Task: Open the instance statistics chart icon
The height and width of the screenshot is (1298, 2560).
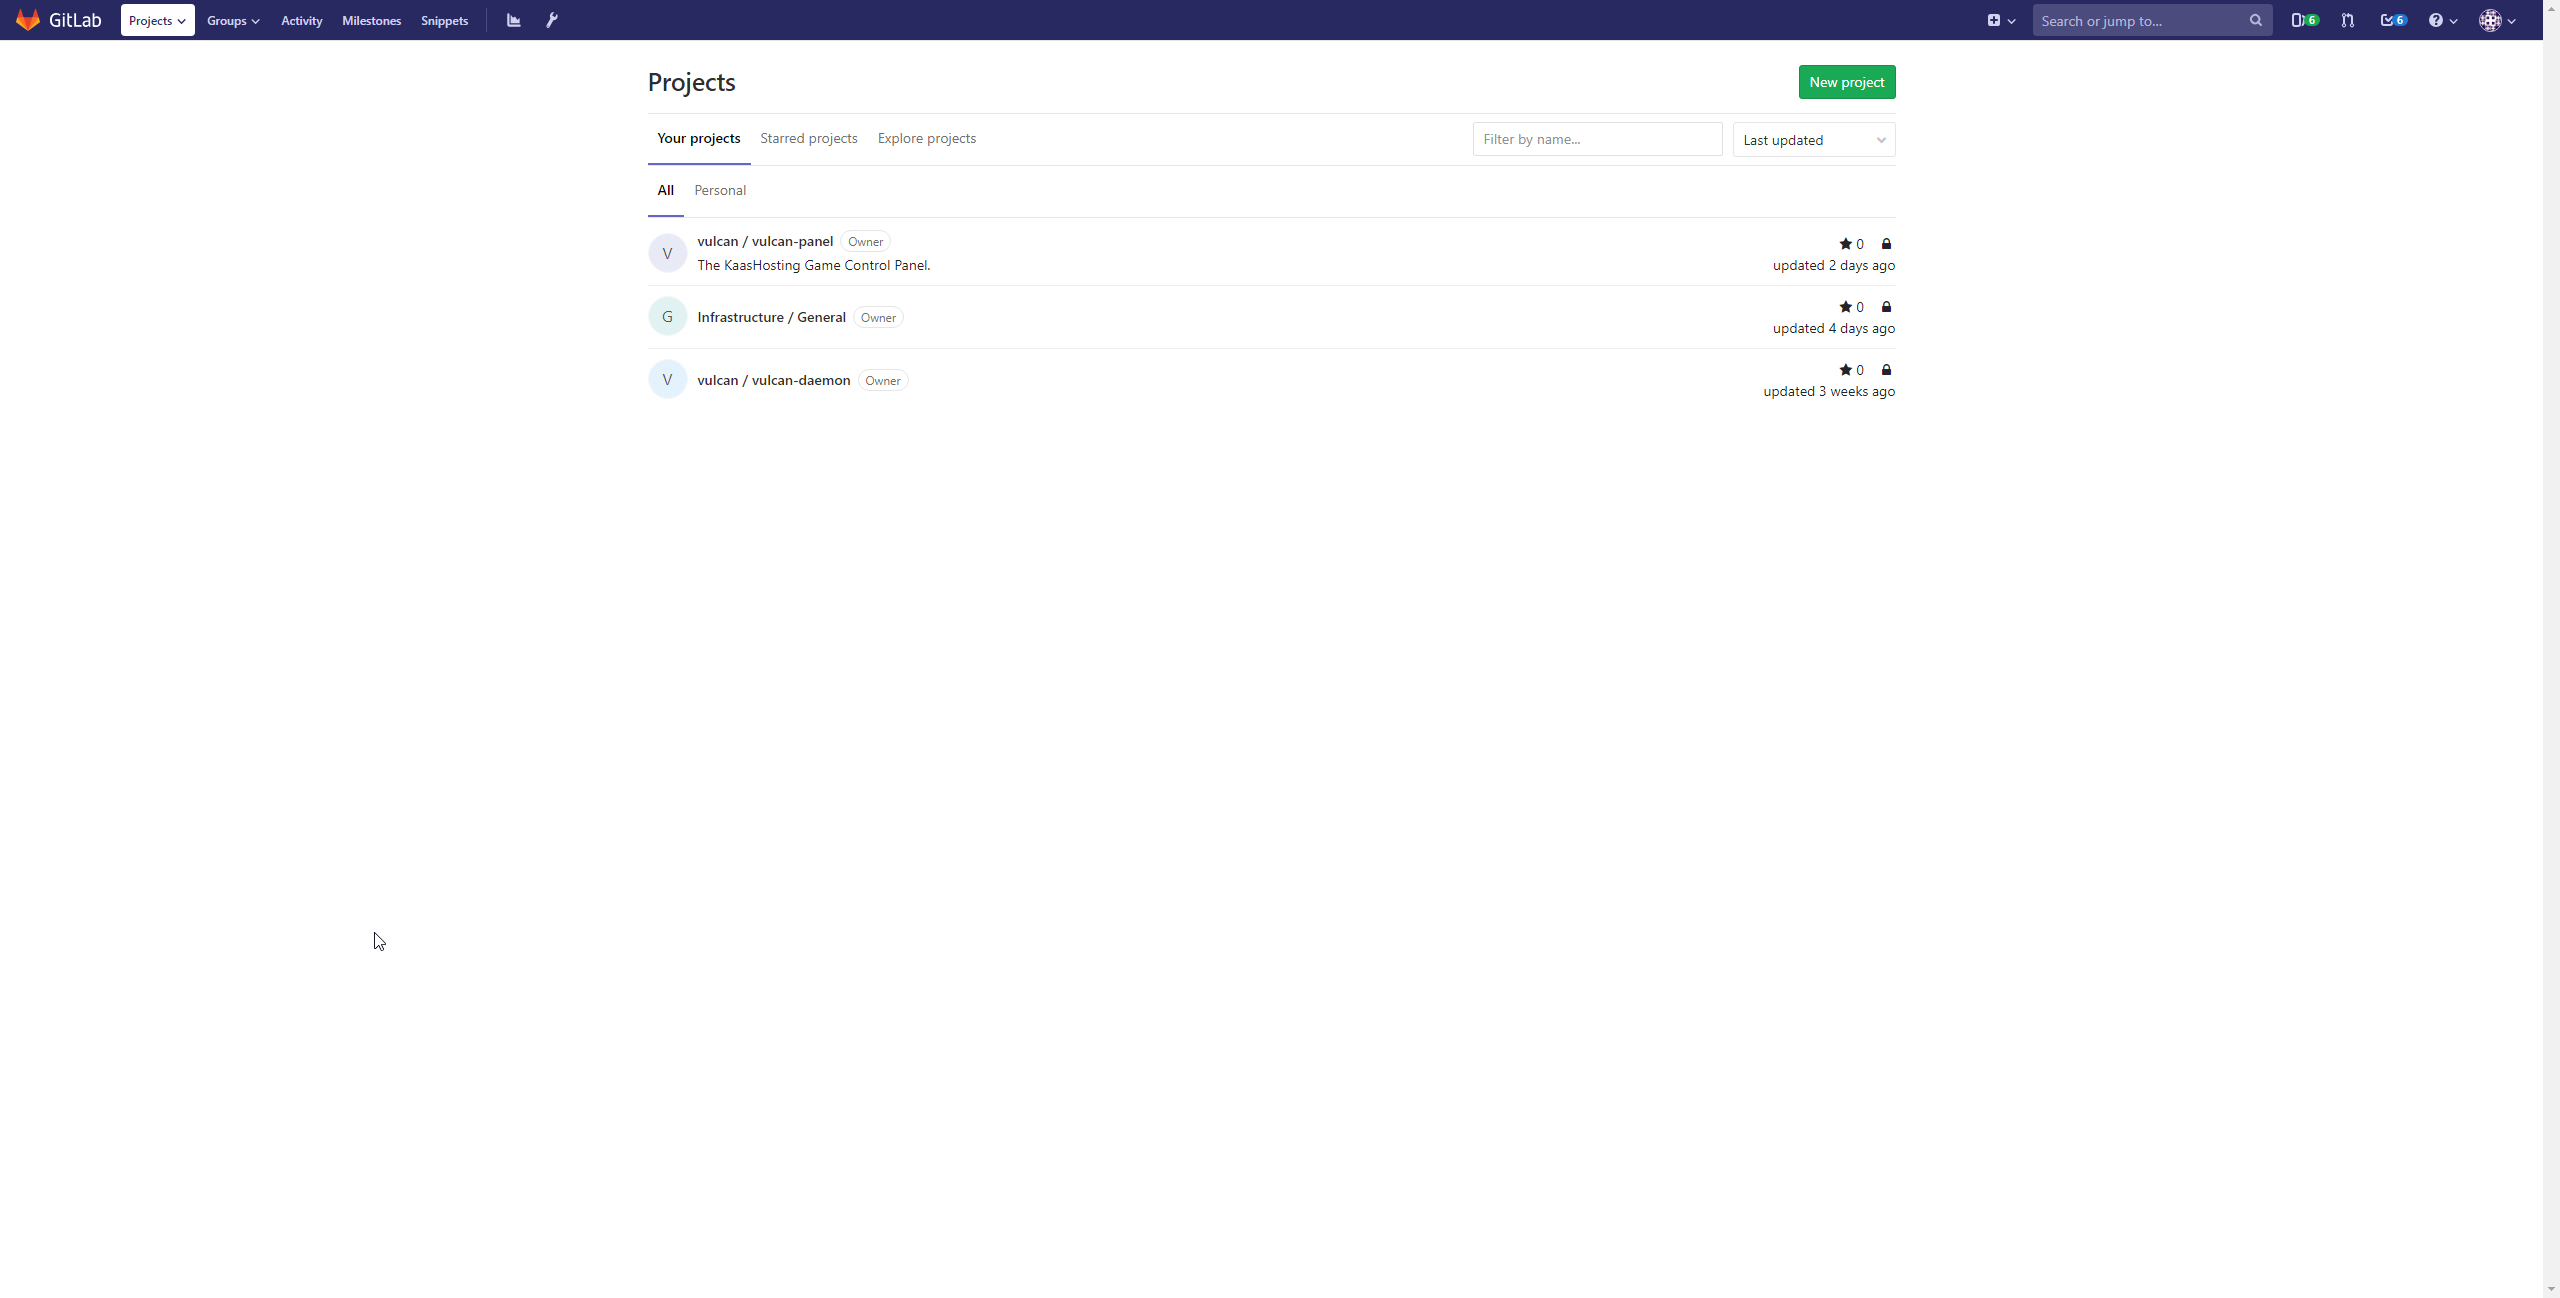Action: click(x=514, y=20)
